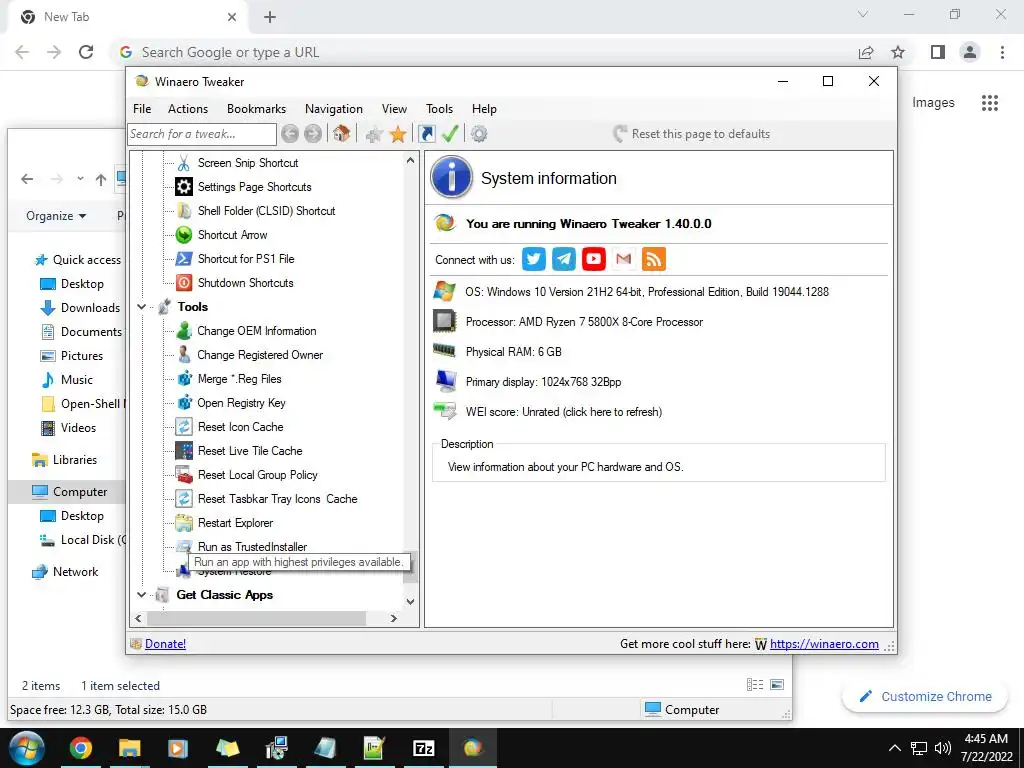The width and height of the screenshot is (1024, 768).
Task: Click the Twitter icon in Connect with us
Action: [x=534, y=259]
